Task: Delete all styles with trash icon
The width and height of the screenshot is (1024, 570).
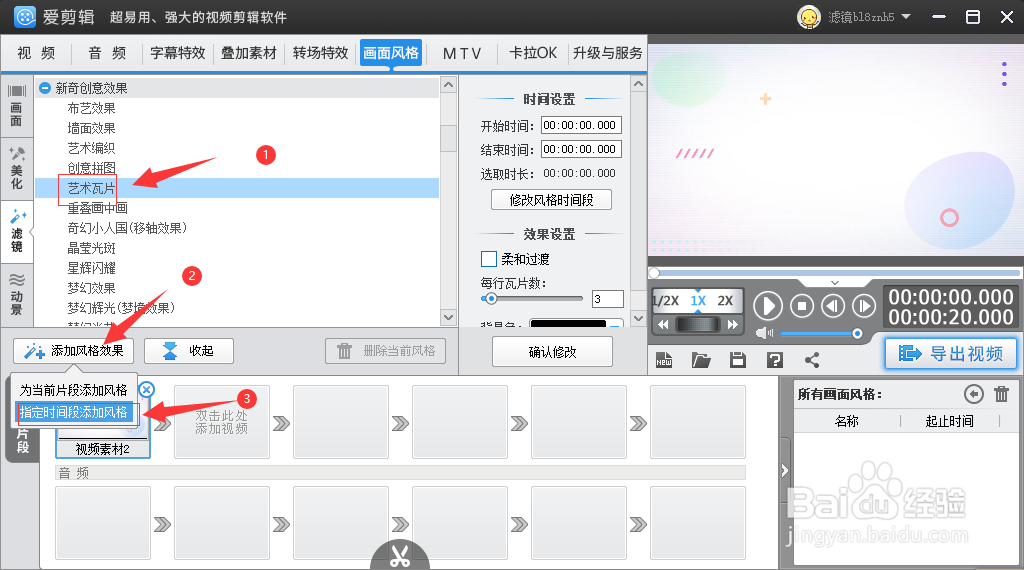Action: coord(1001,394)
